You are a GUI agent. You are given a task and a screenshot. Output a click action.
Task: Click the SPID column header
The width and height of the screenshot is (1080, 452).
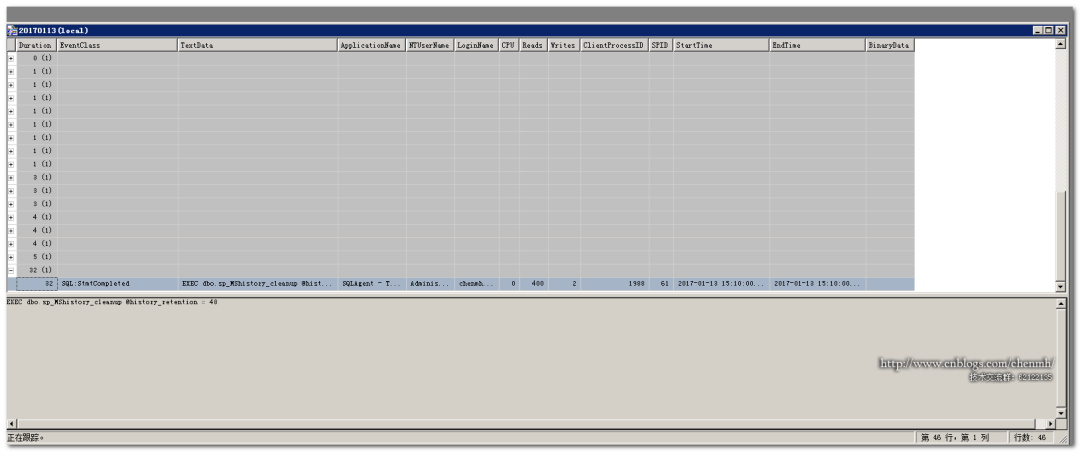[x=661, y=45]
